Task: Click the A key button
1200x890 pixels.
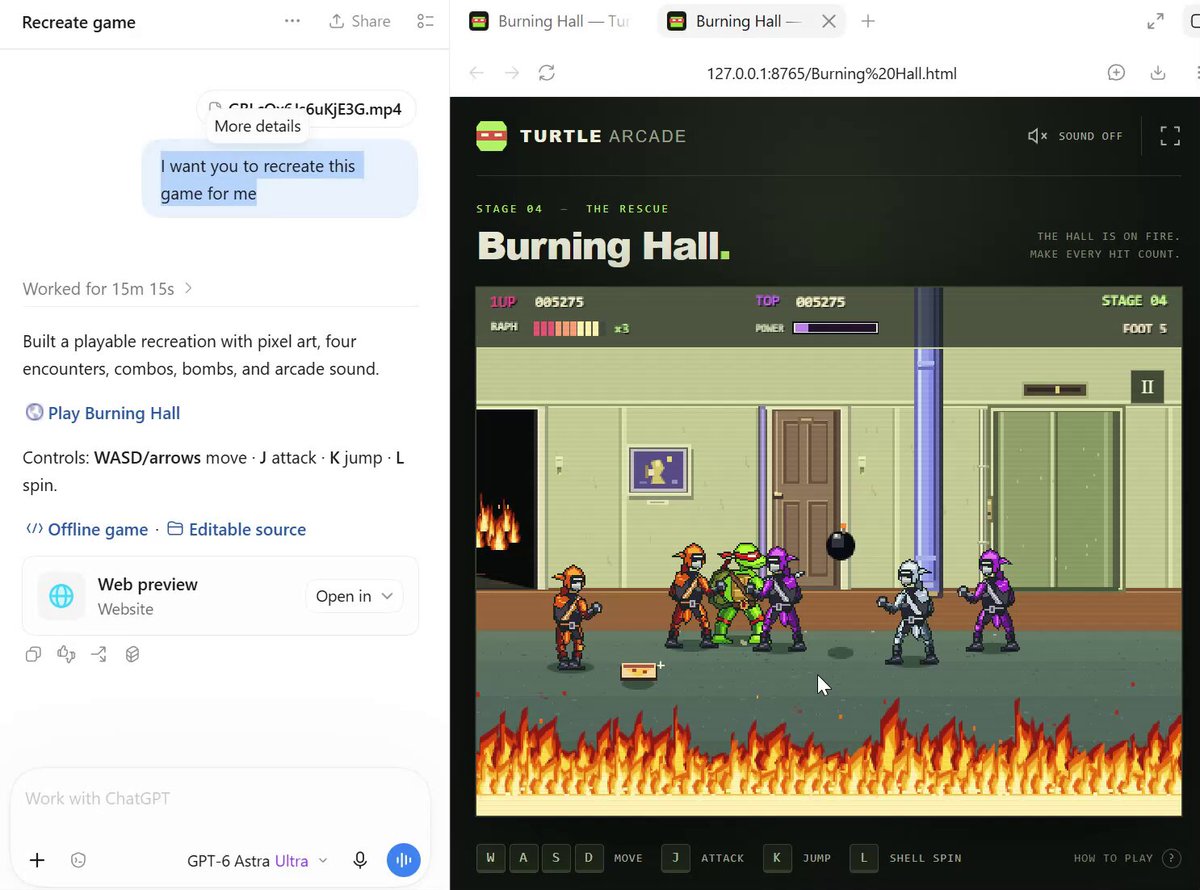Action: point(523,858)
